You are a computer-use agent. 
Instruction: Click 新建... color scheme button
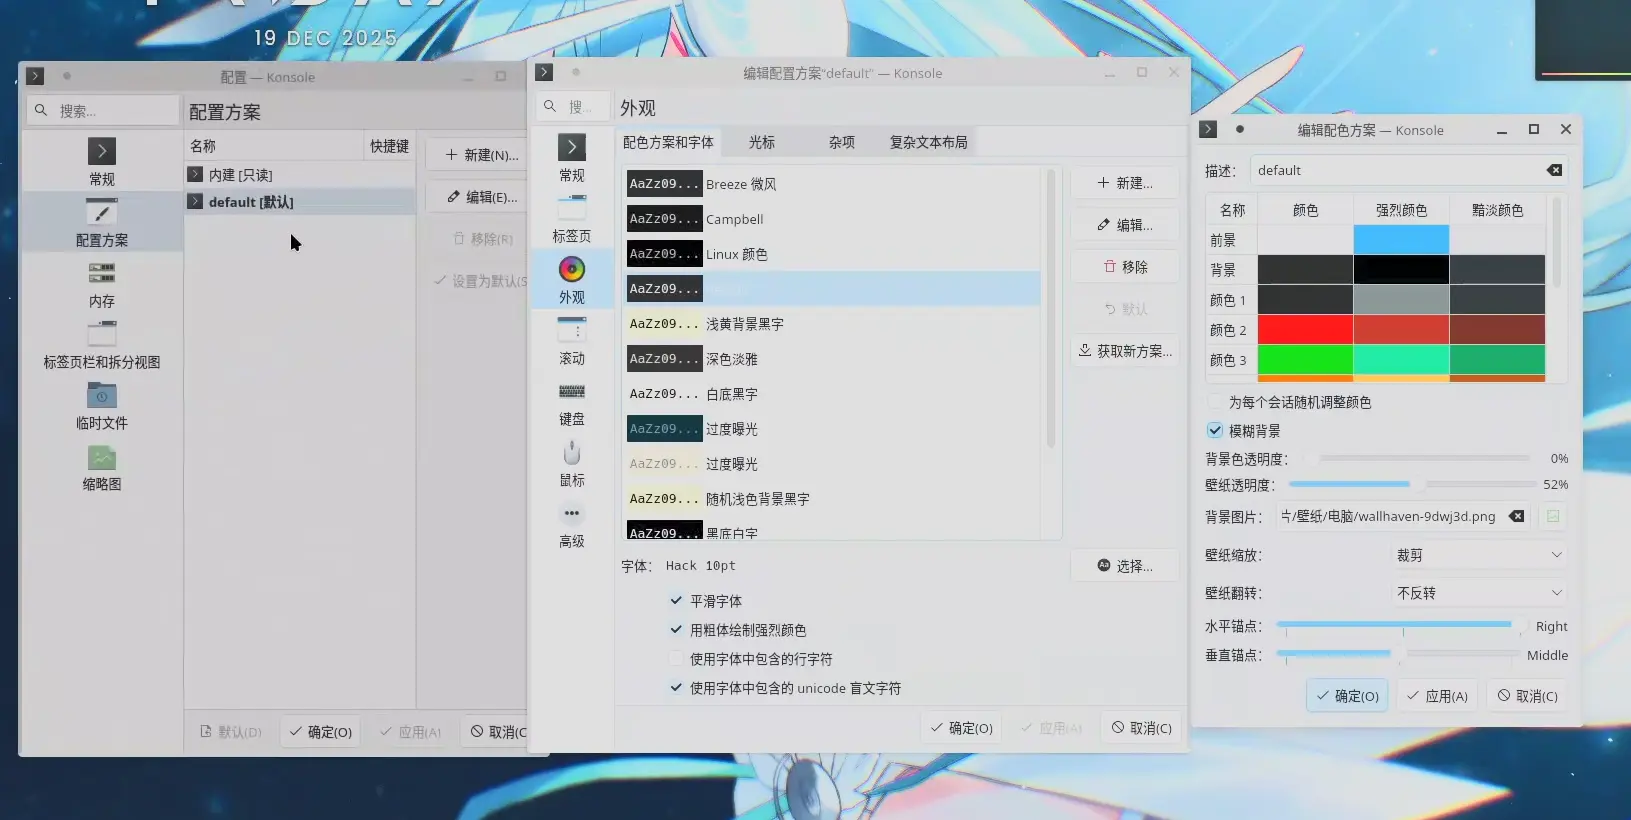pyautogui.click(x=1125, y=183)
